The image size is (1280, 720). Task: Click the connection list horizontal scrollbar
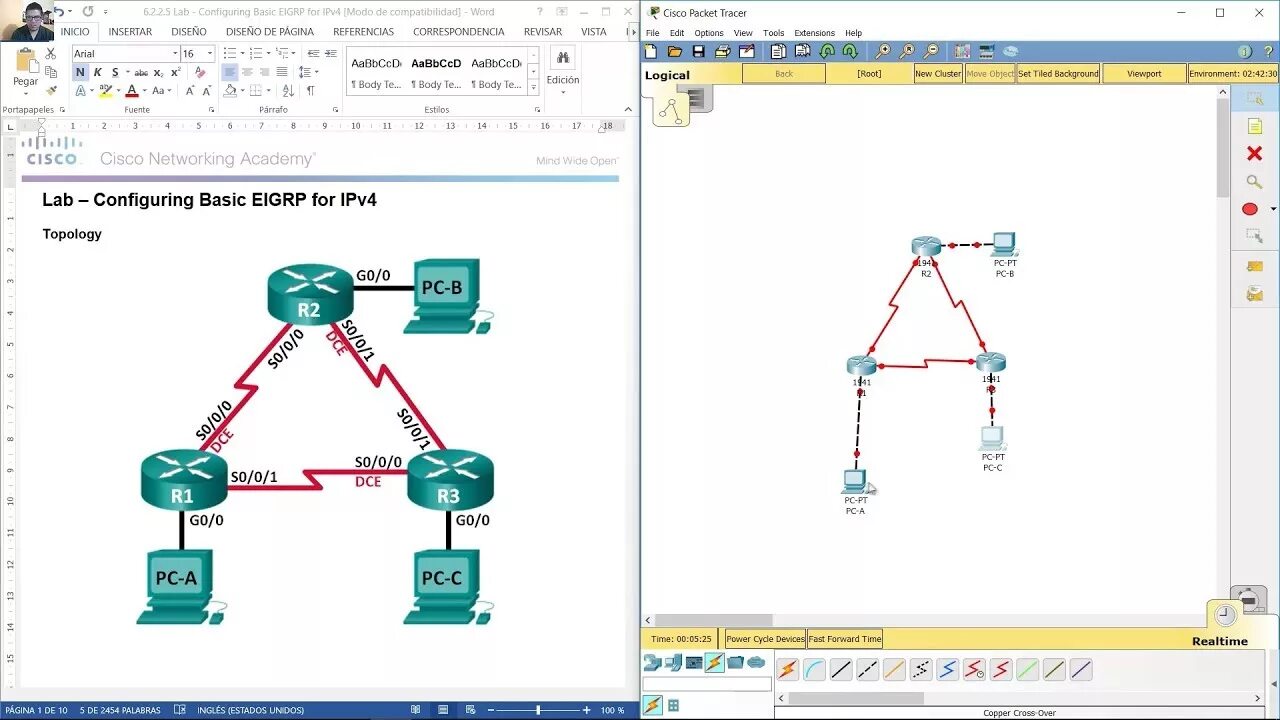click(x=855, y=698)
